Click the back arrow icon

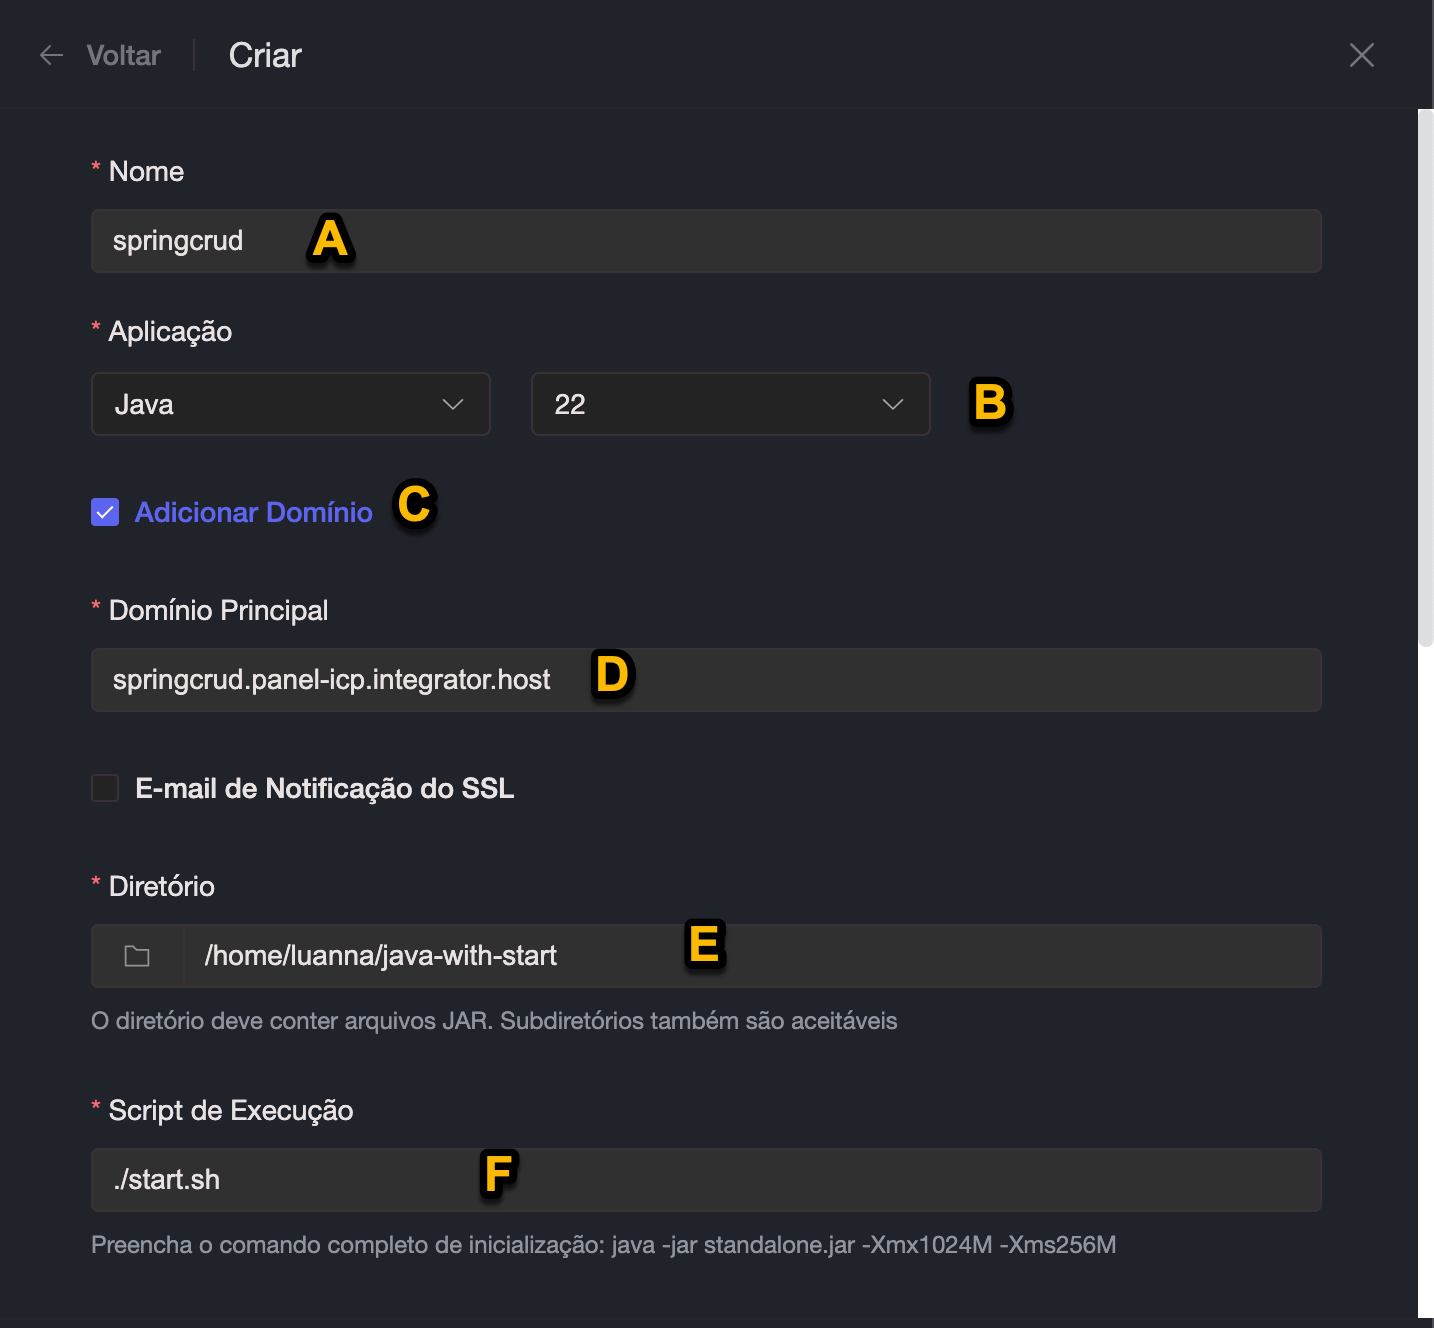pos(51,56)
